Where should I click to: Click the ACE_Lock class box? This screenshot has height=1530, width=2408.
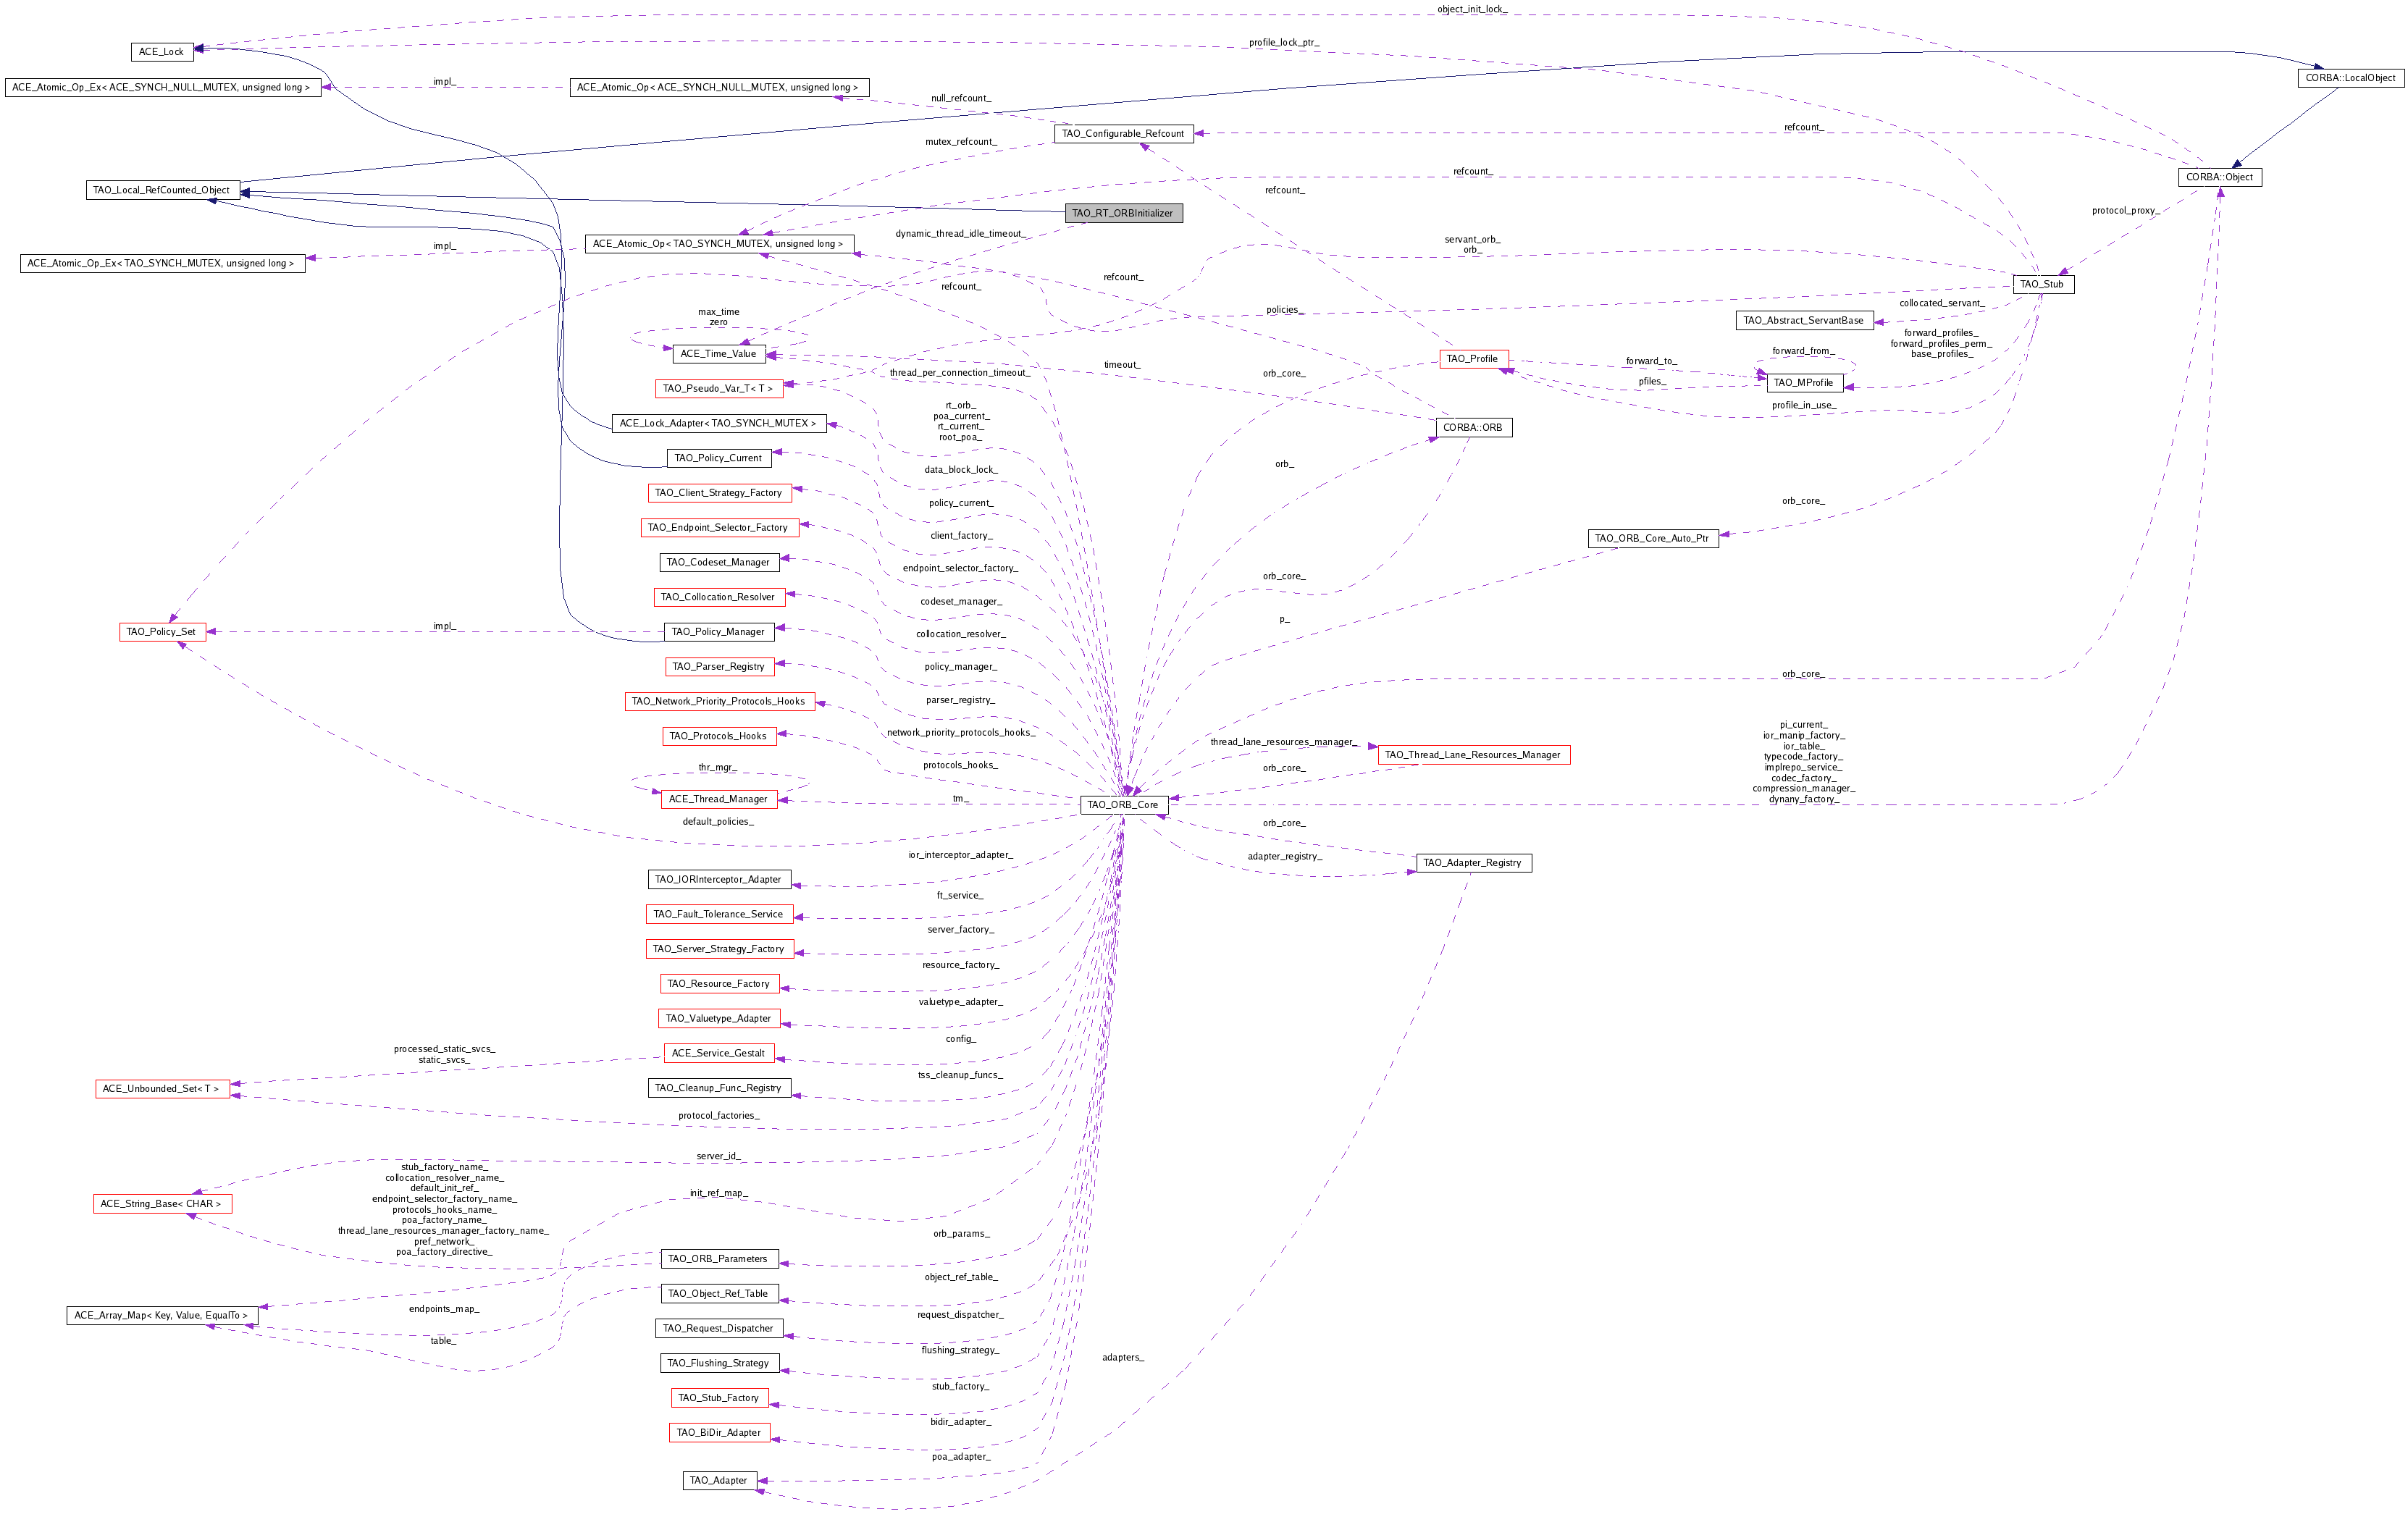161,51
